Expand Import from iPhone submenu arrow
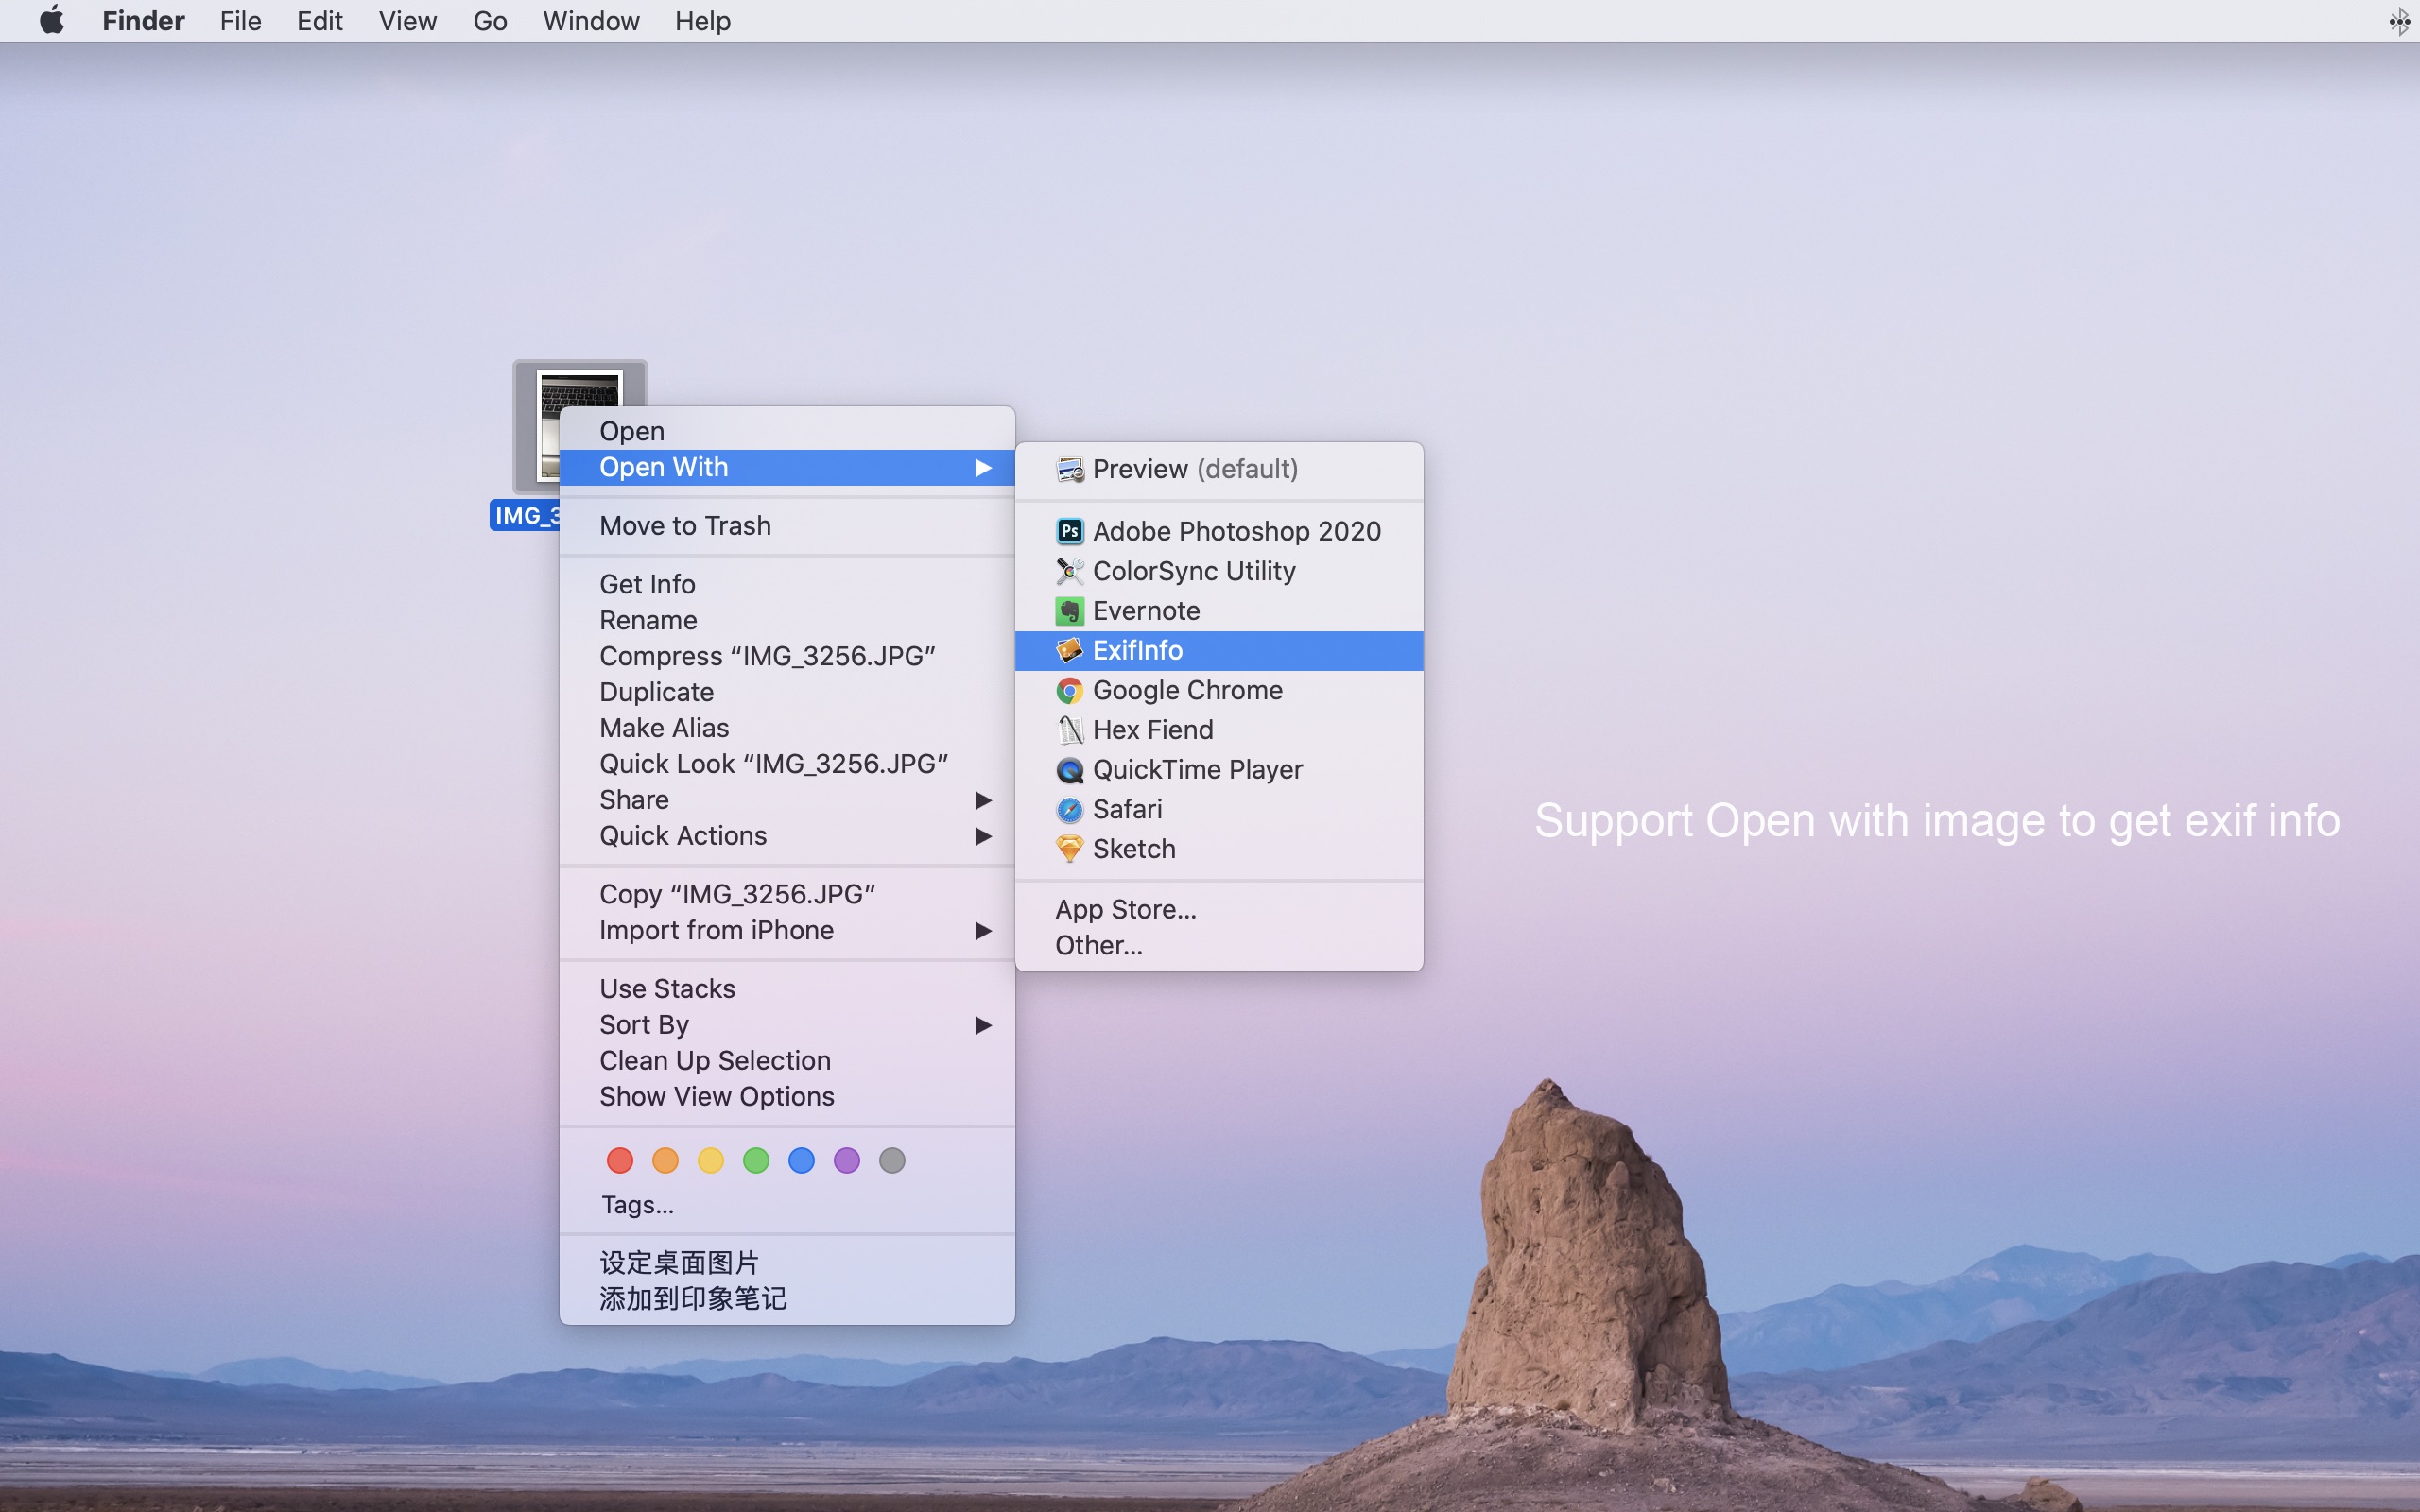The height and width of the screenshot is (1512, 2420). (982, 931)
